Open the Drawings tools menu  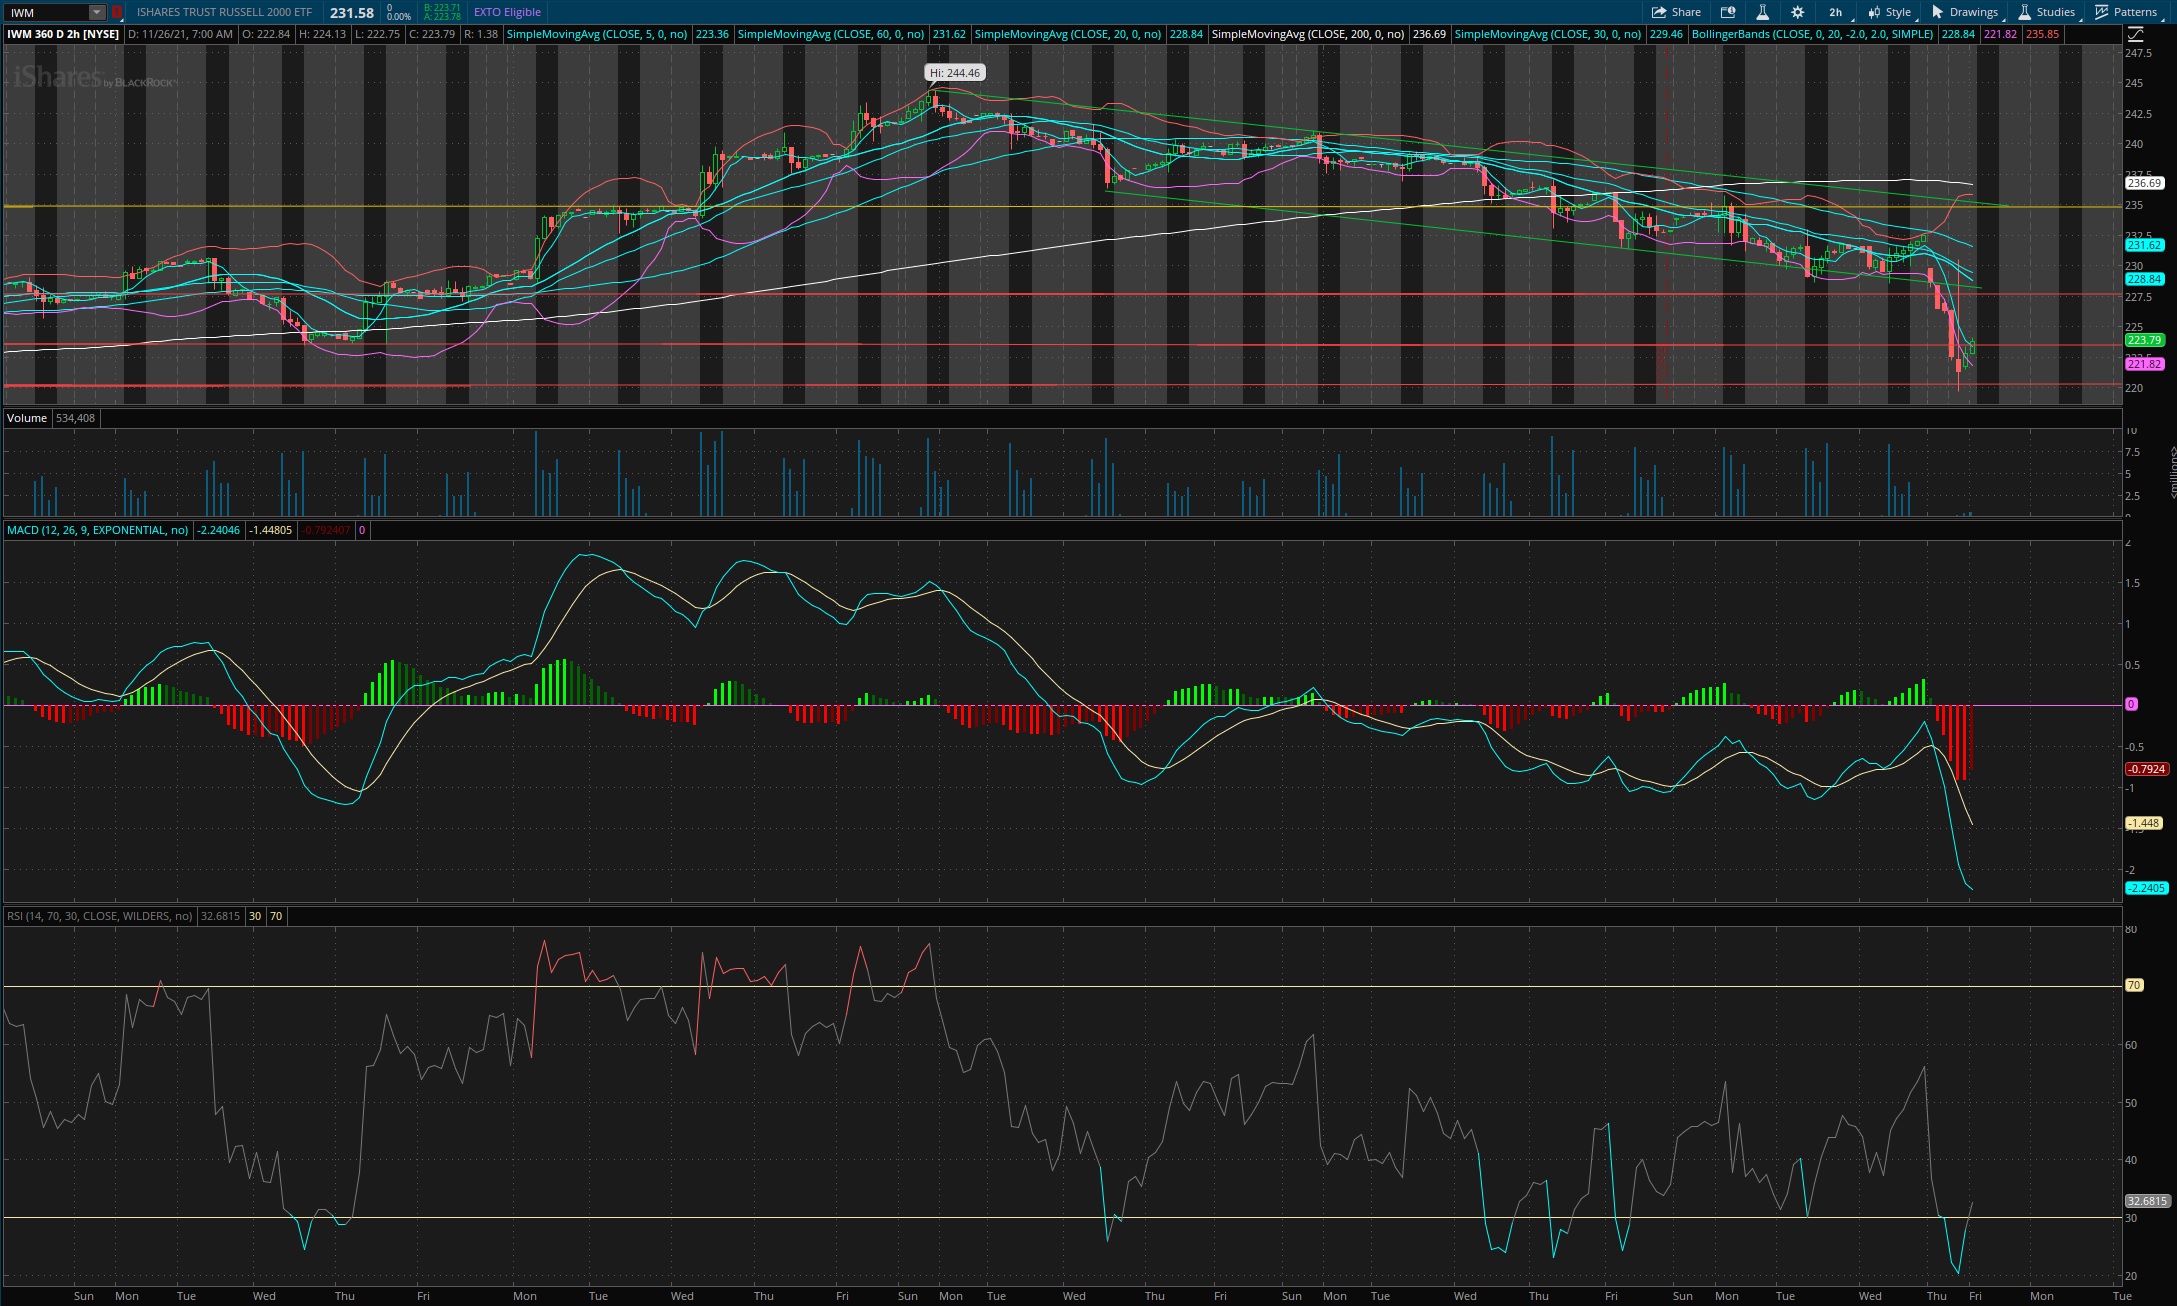tap(1964, 12)
